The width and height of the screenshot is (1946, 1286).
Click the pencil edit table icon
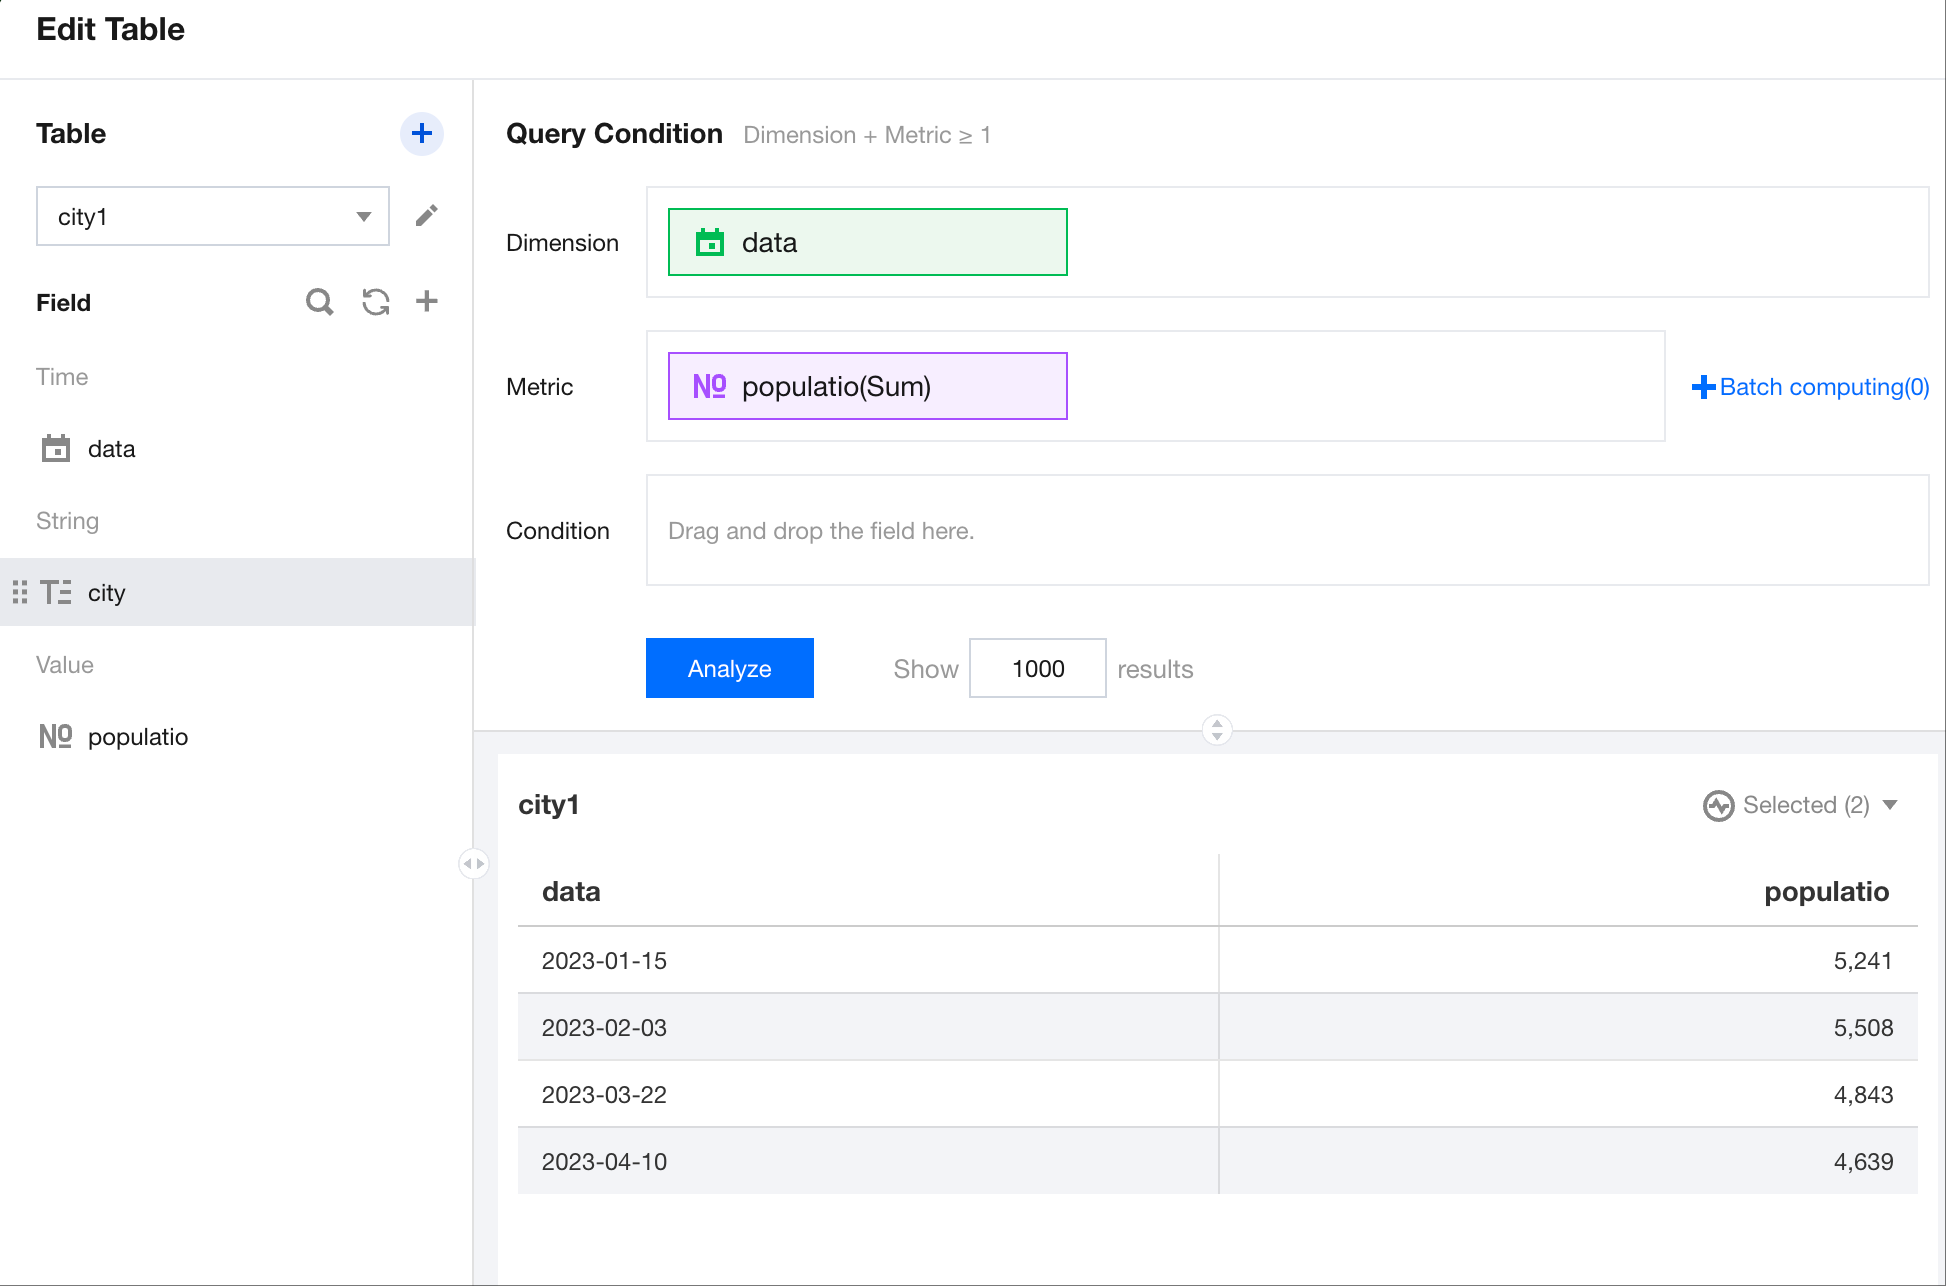426,216
